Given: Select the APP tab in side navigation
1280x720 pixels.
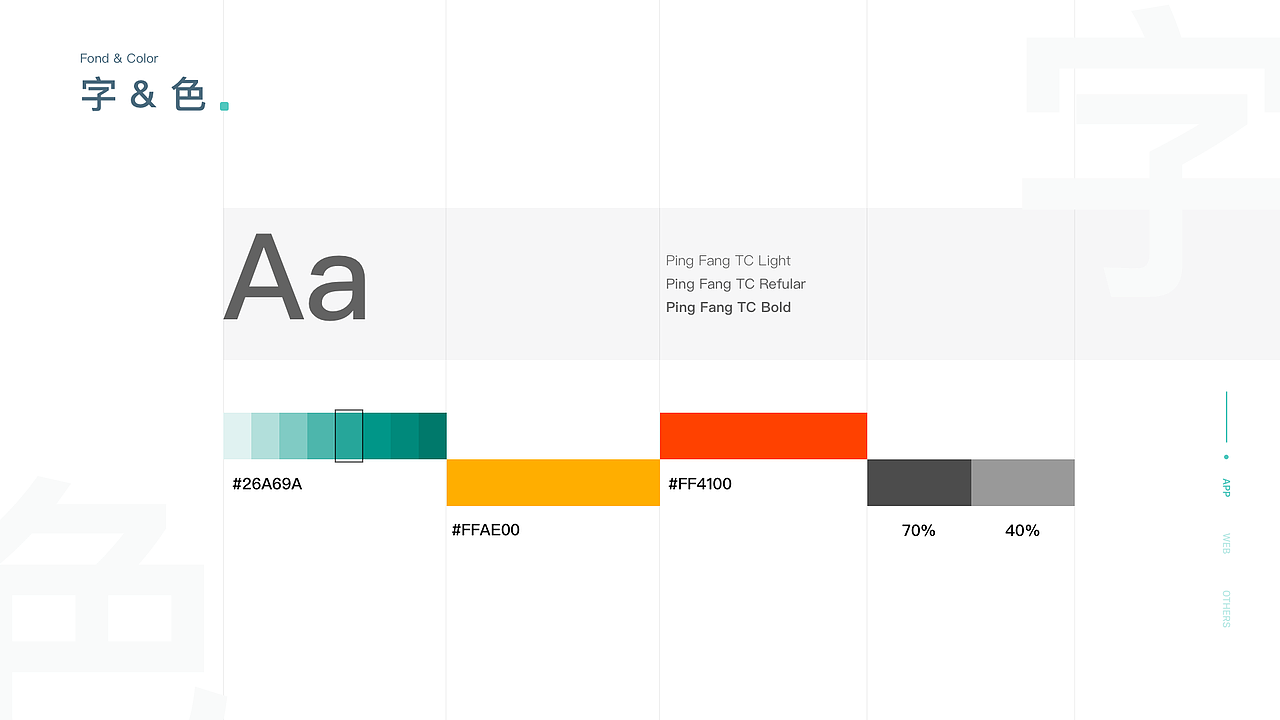Looking at the screenshot, I should [1226, 487].
